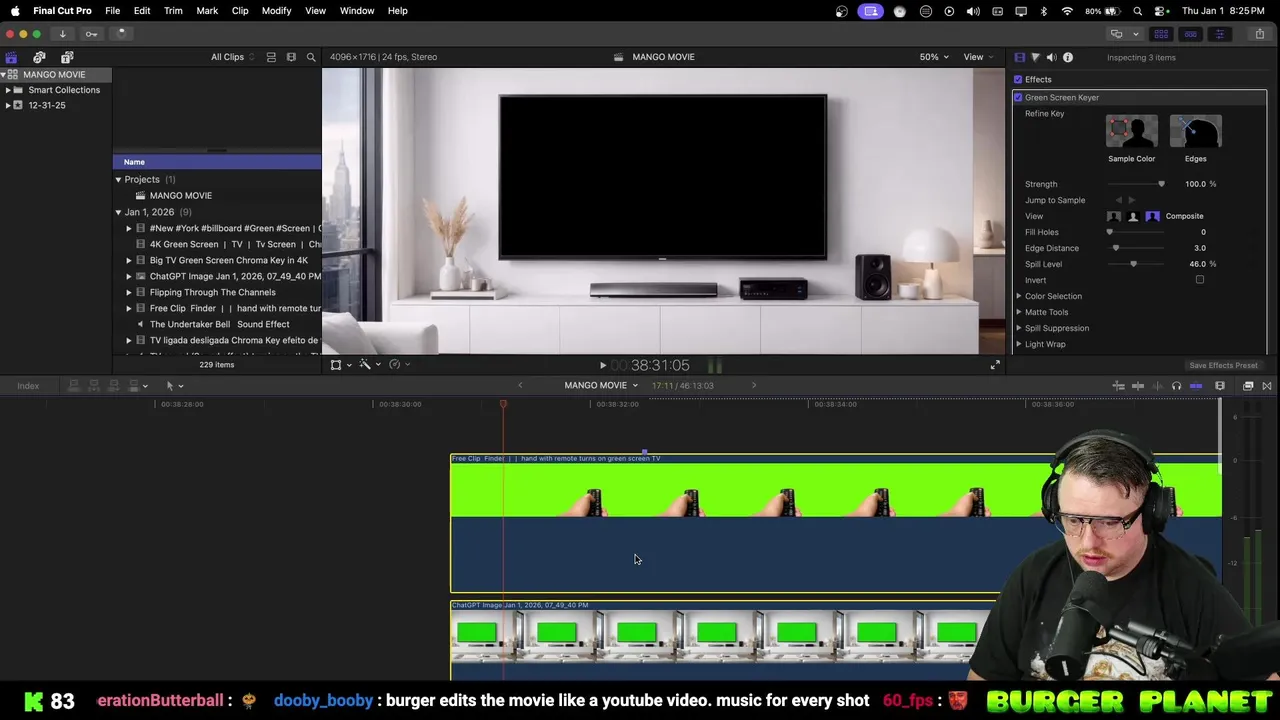Select the Sample Color refine key tool
This screenshot has width=1280, height=720.
[1131, 131]
